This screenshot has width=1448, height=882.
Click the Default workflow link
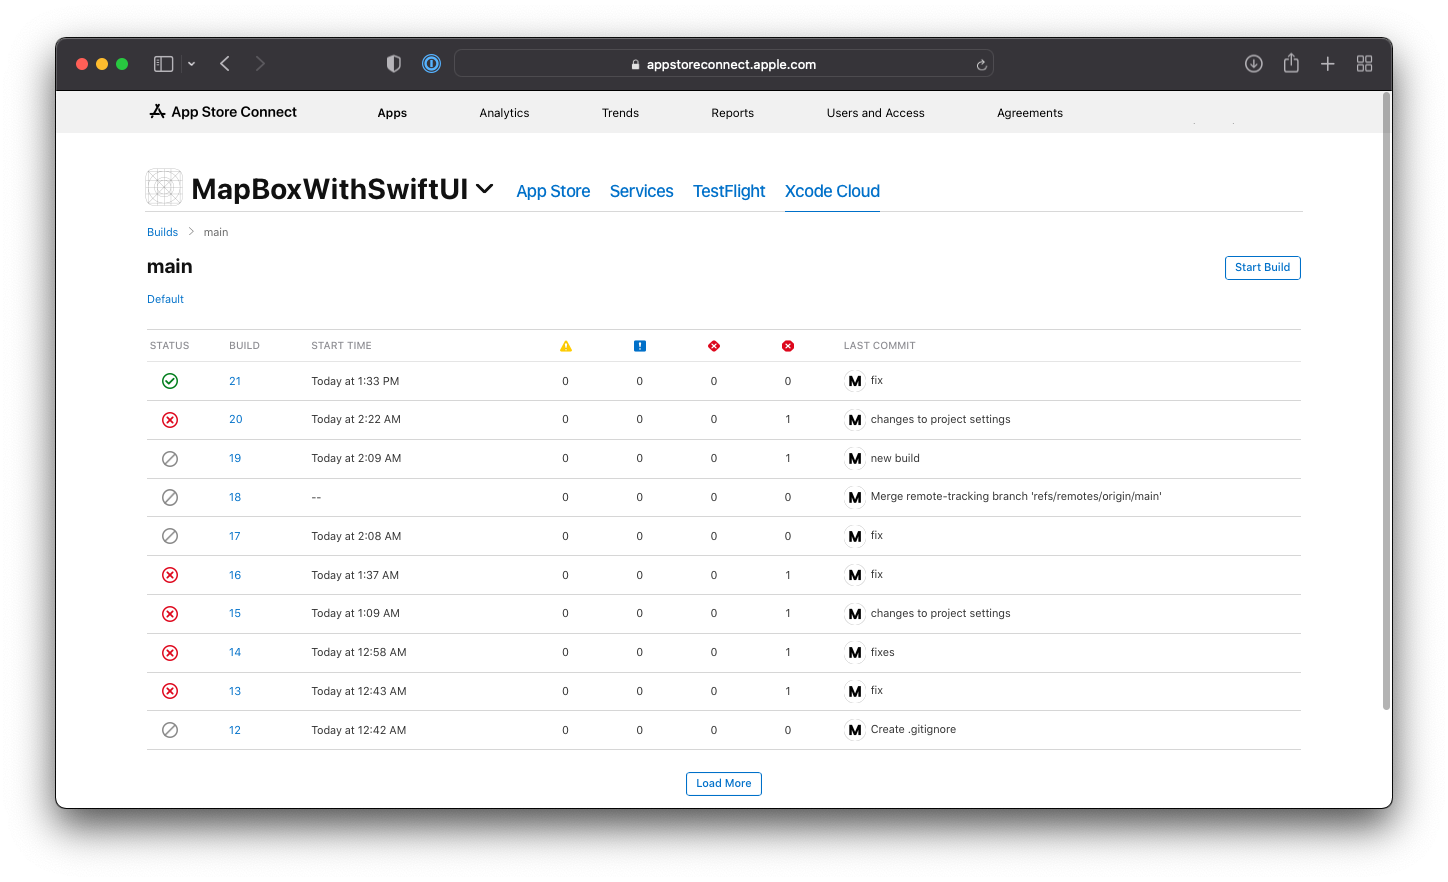click(x=165, y=299)
